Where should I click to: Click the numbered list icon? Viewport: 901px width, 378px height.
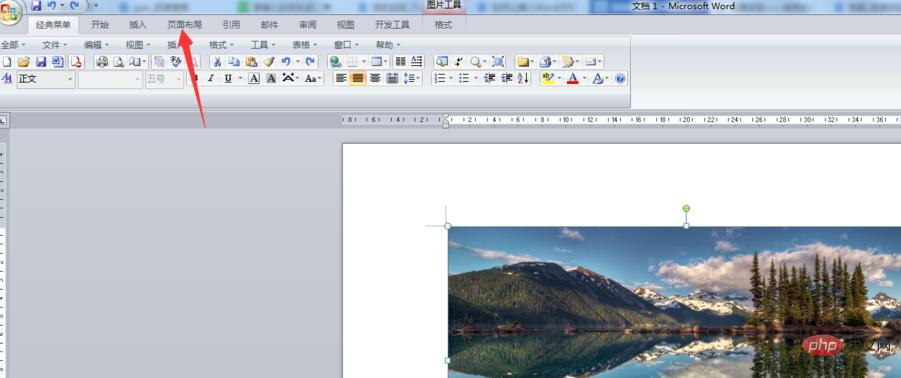(x=440, y=79)
